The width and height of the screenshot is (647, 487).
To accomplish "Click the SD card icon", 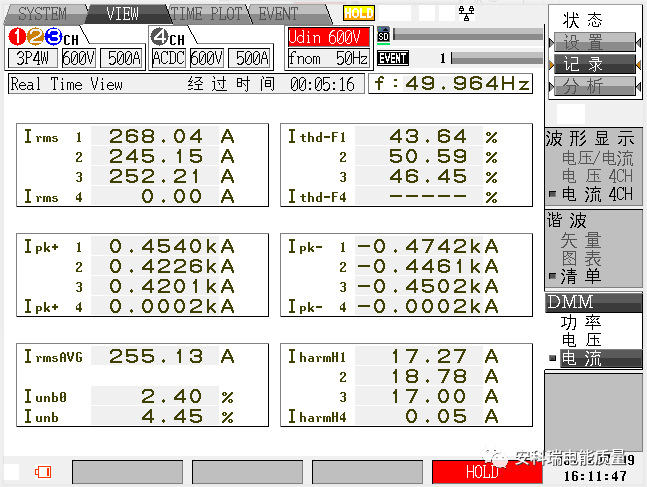I will [383, 35].
